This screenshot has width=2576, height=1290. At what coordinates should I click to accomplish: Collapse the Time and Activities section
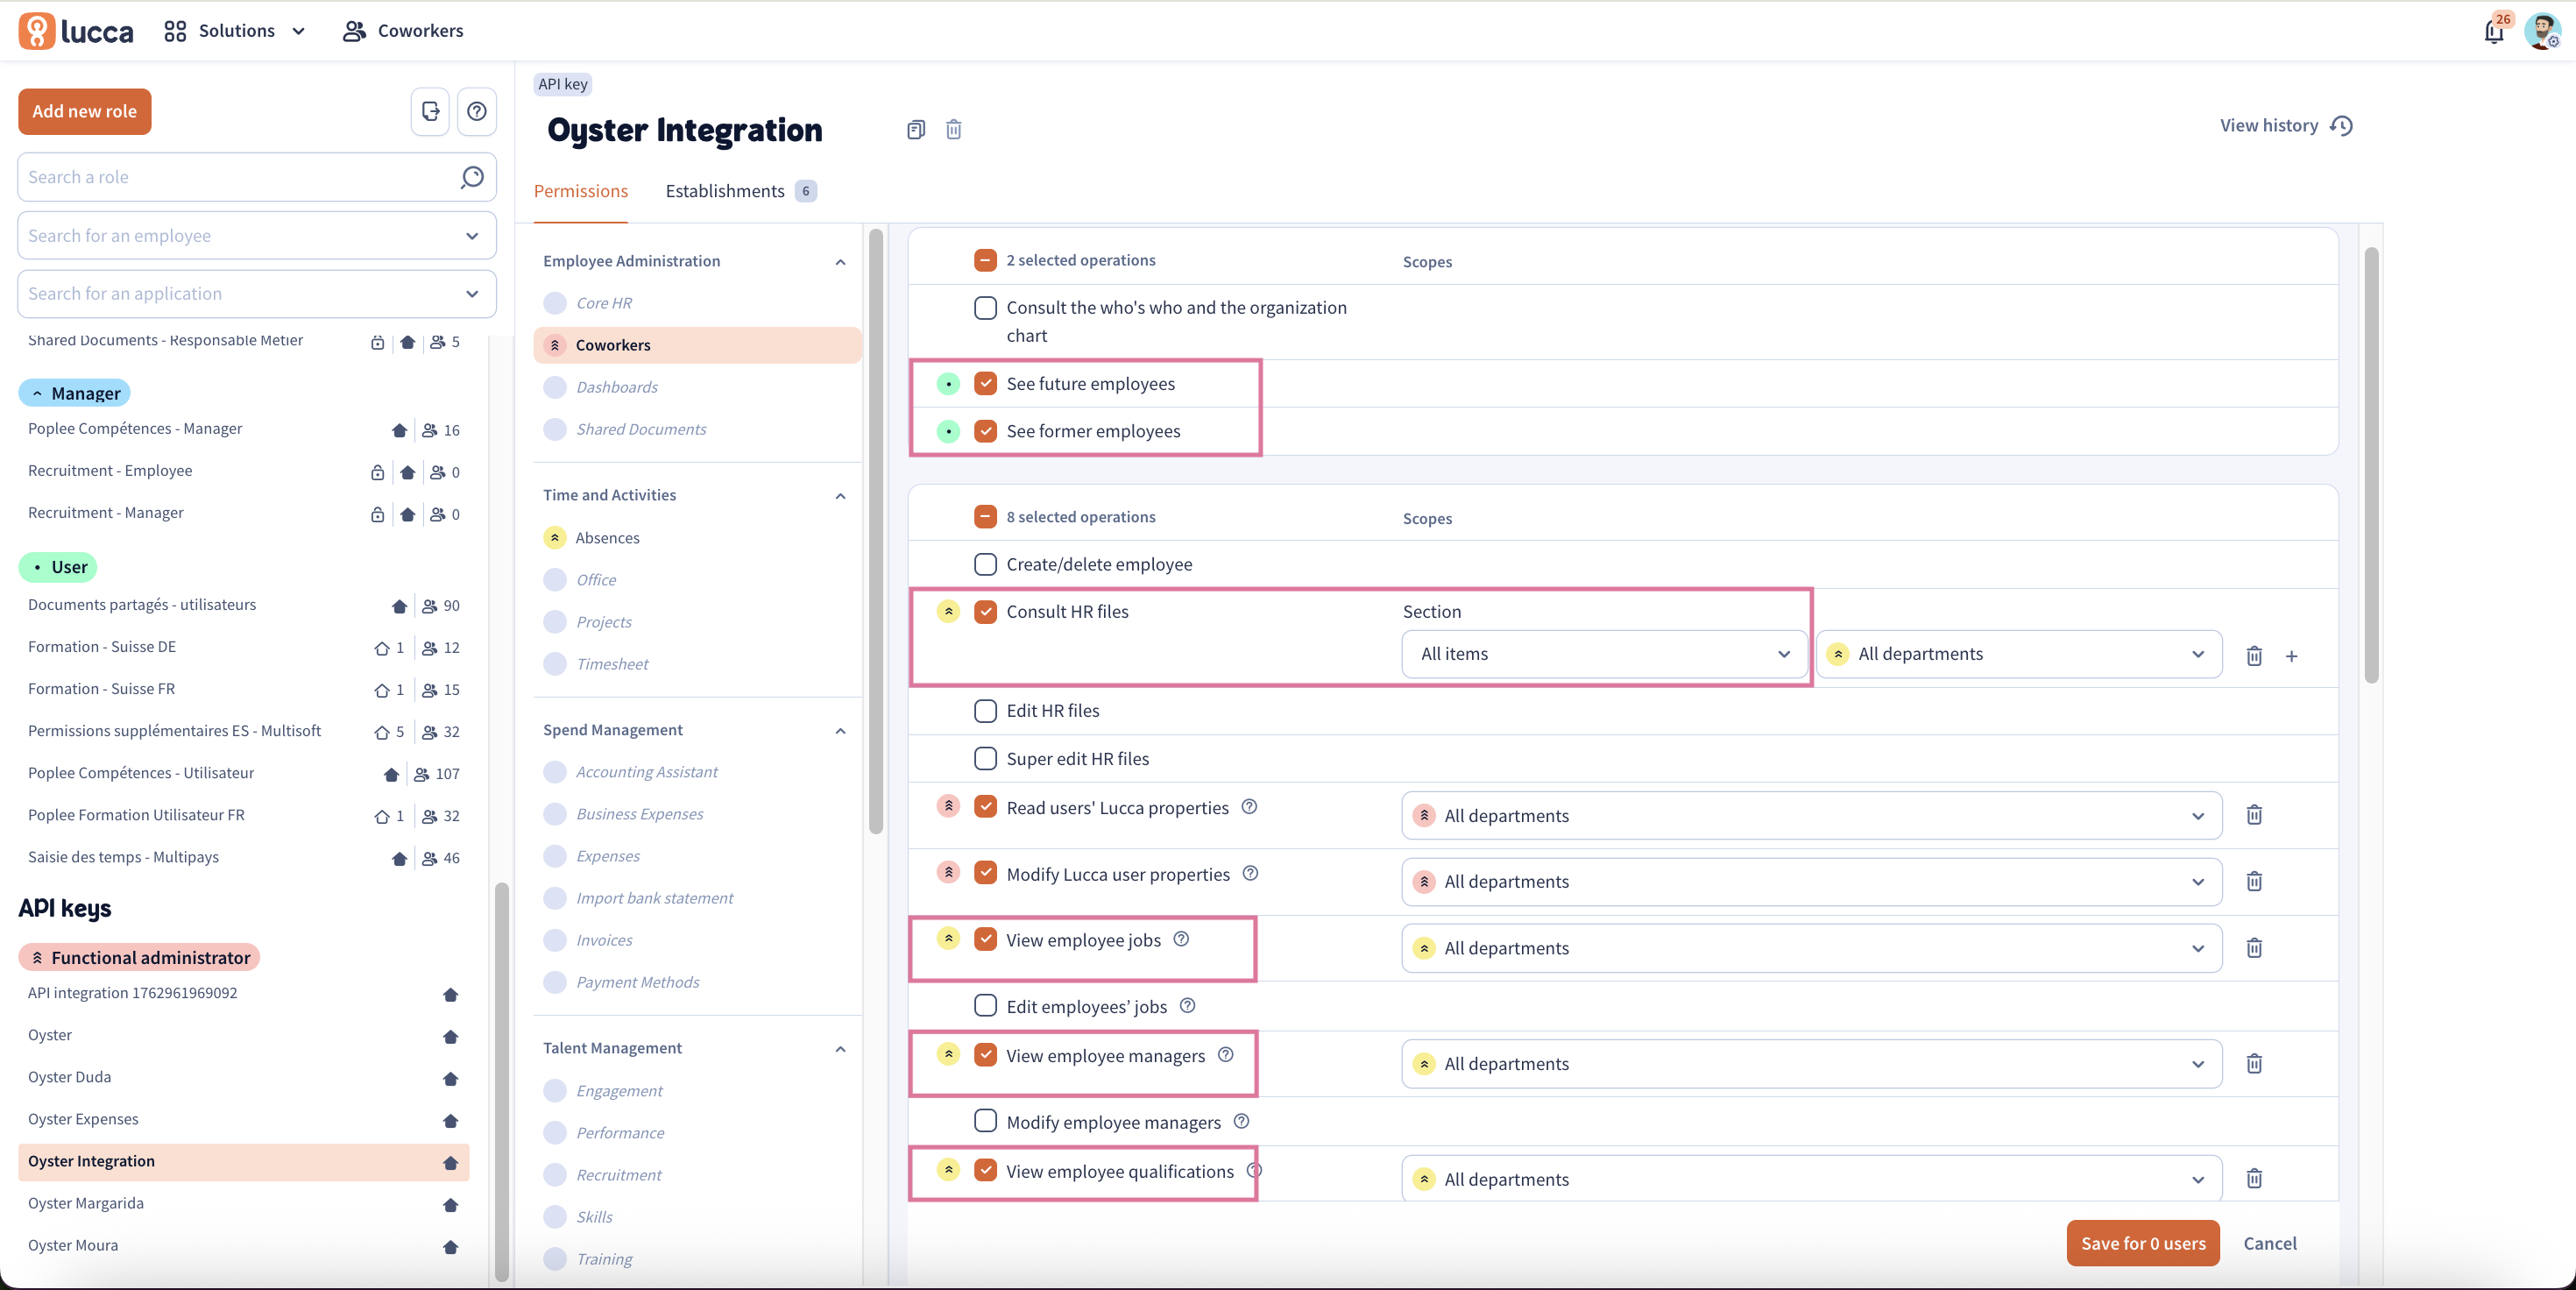pos(840,496)
